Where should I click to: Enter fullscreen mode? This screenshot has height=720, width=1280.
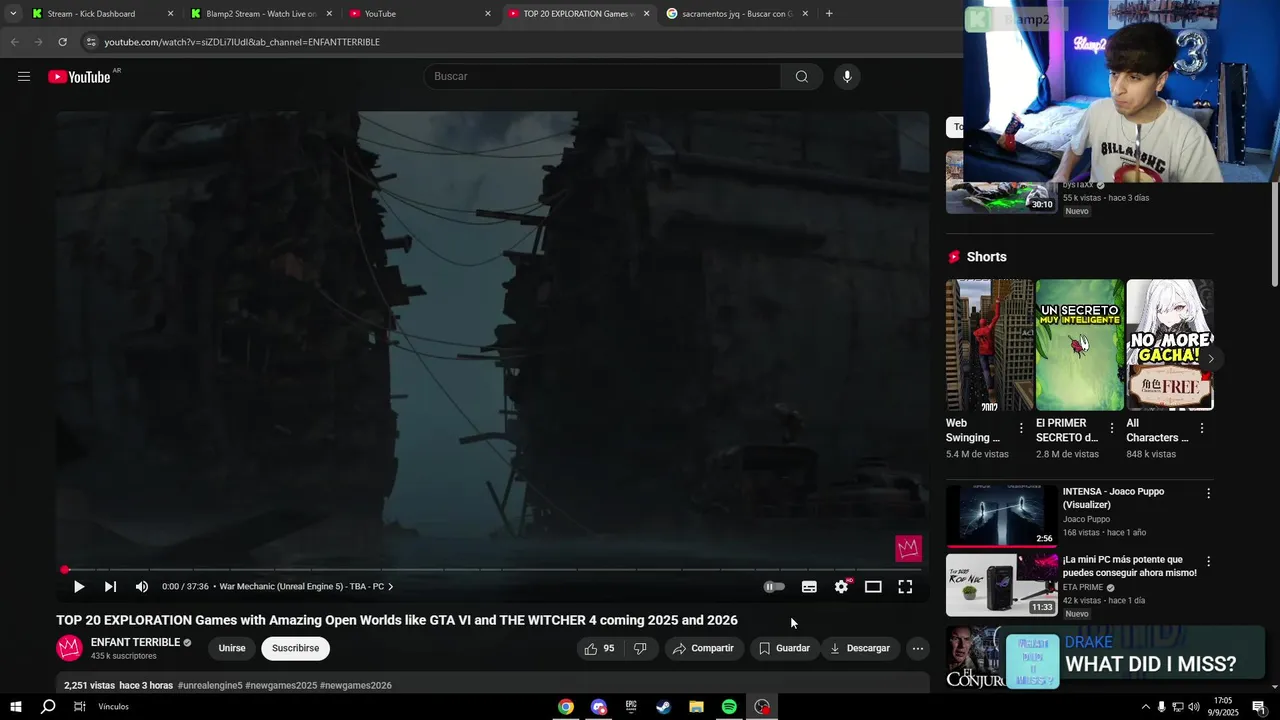tap(905, 587)
